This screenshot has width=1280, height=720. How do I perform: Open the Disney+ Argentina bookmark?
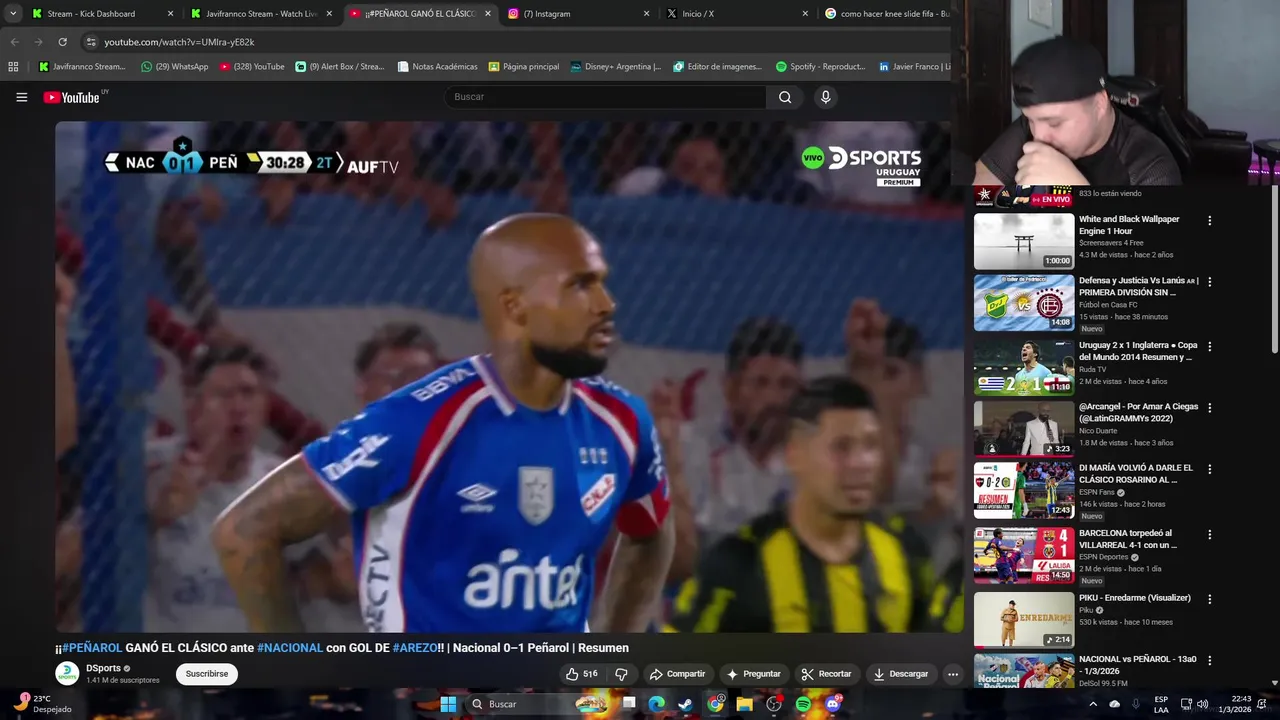[615, 67]
